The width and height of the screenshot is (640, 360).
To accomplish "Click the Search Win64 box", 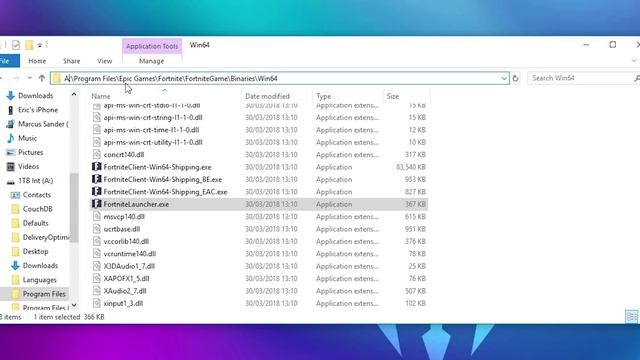I will [x=583, y=78].
